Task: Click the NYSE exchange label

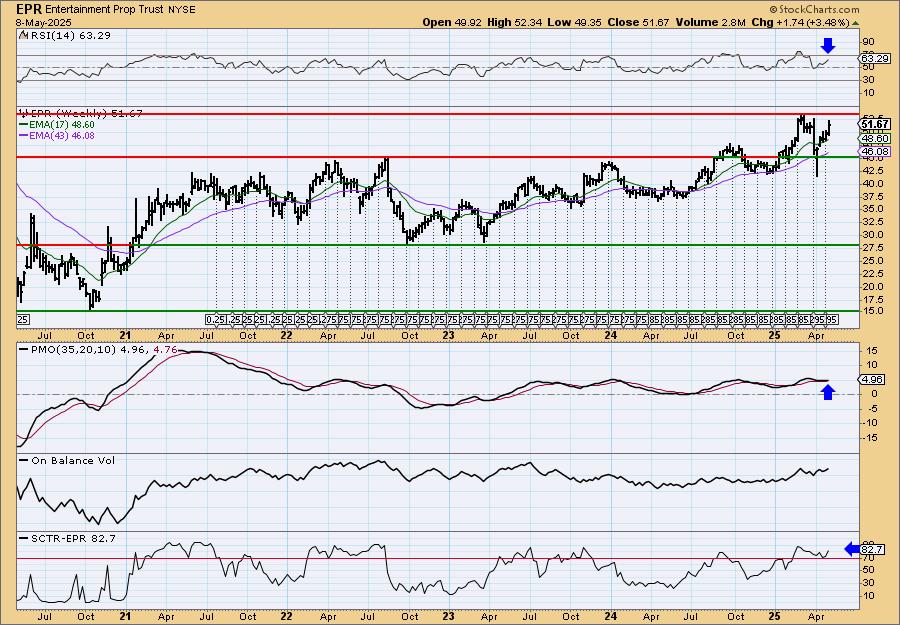Action: point(180,10)
